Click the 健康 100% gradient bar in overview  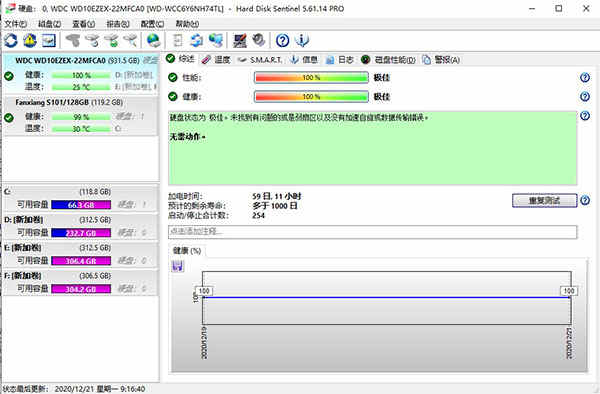[x=311, y=96]
